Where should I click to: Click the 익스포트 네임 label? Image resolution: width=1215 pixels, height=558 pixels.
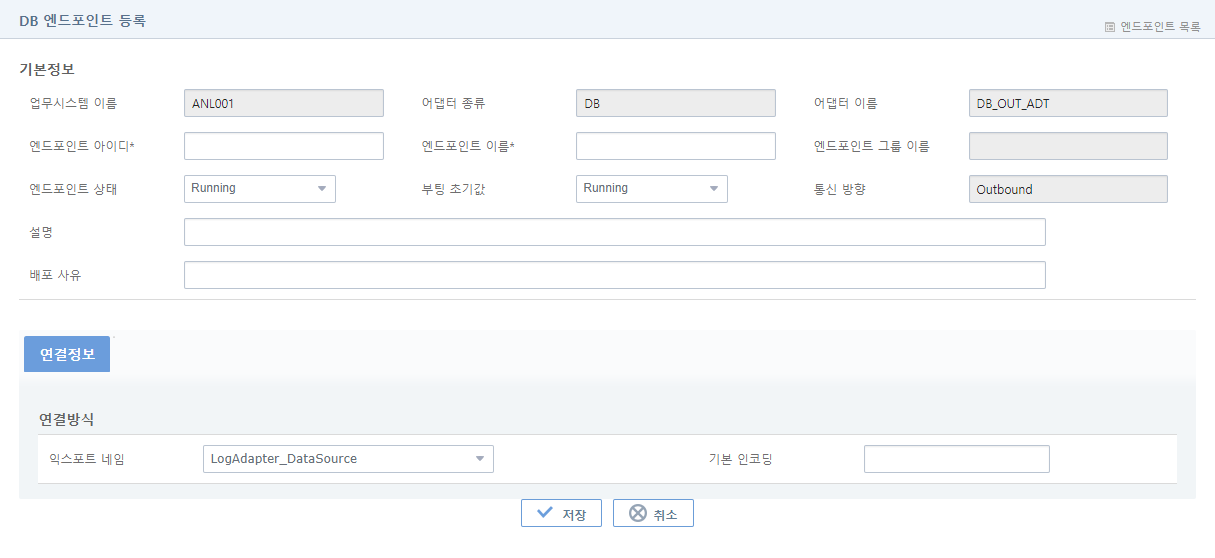[88, 459]
